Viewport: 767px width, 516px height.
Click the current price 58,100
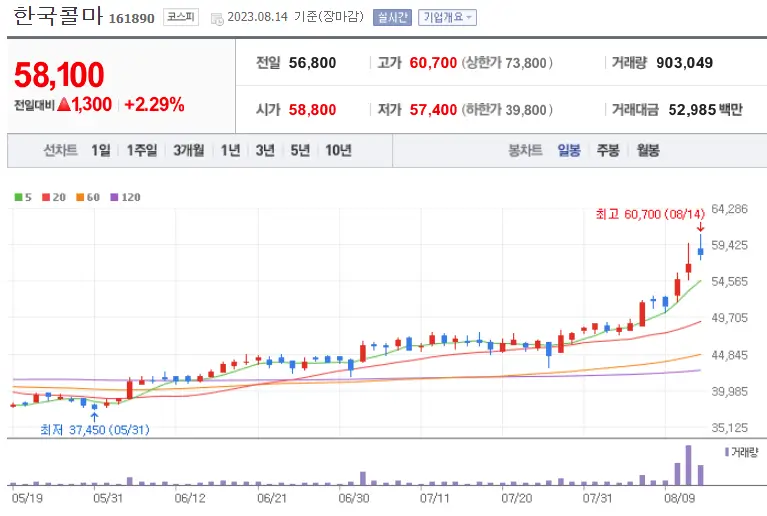click(59, 75)
